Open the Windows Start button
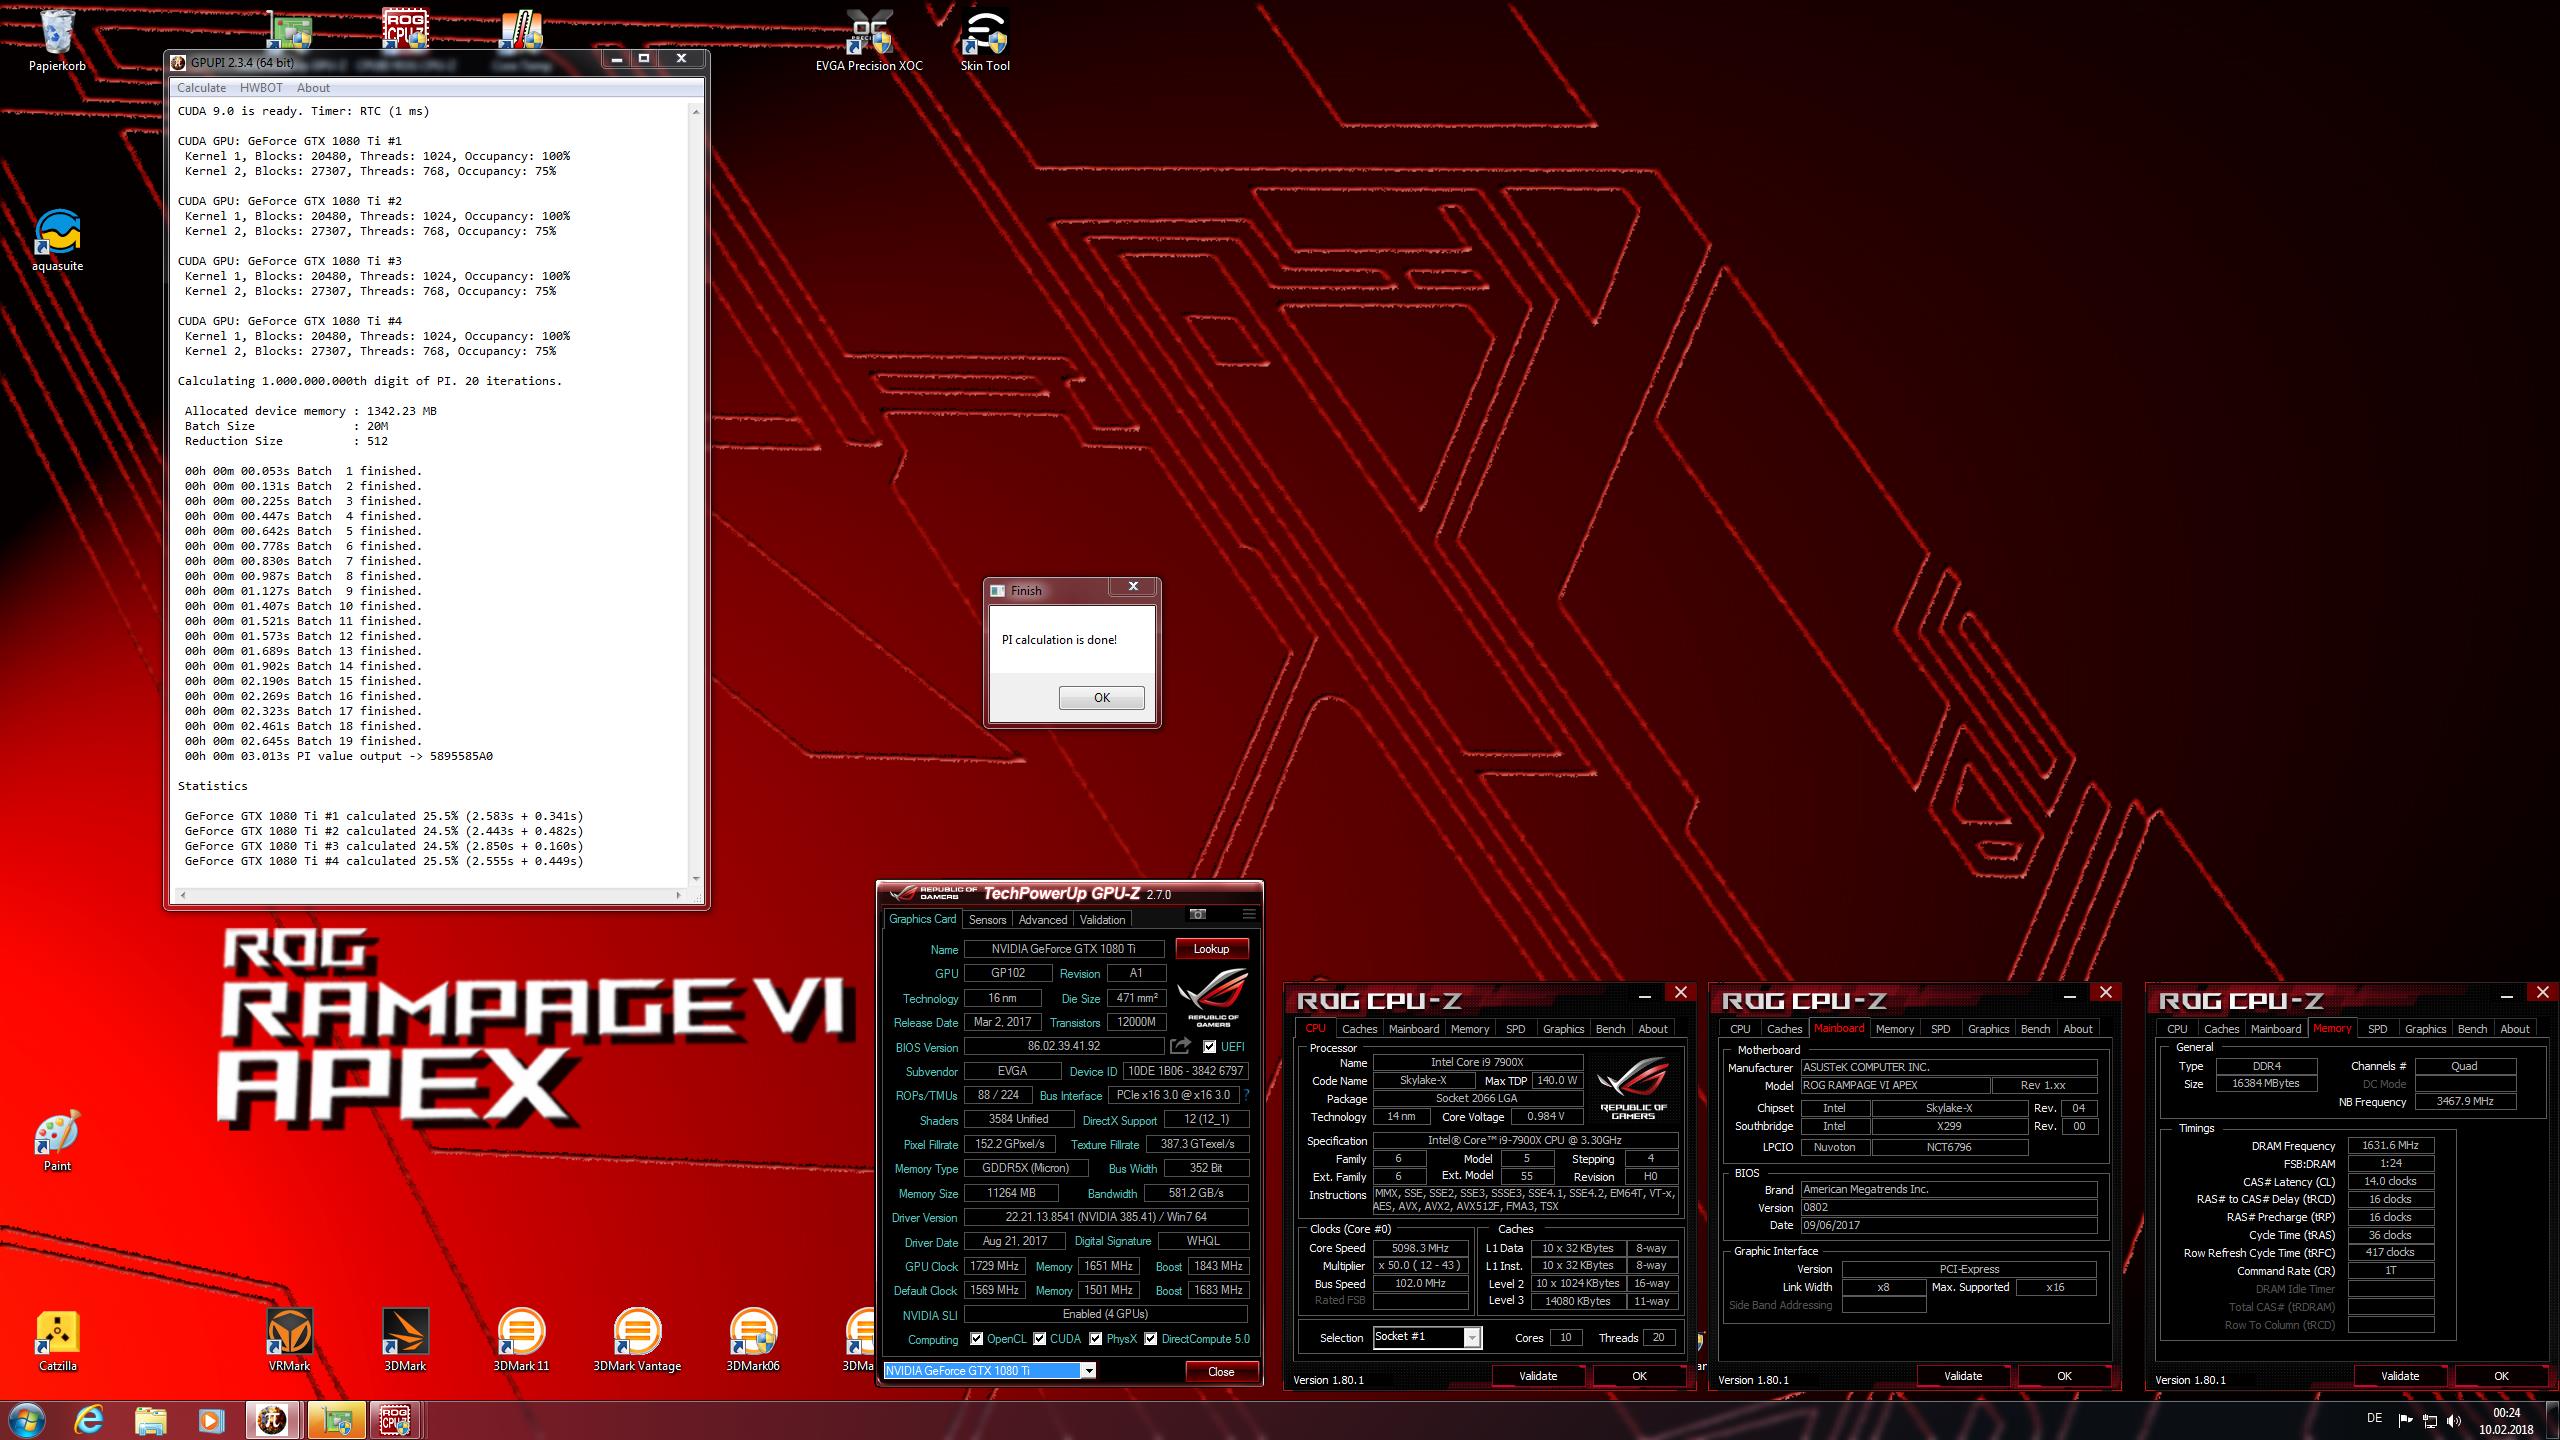The image size is (2560, 1440). point(27,1420)
